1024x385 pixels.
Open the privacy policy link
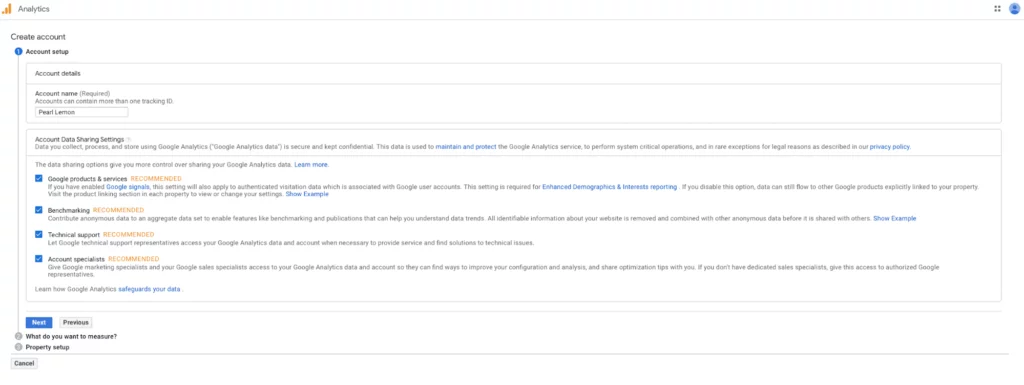point(889,147)
